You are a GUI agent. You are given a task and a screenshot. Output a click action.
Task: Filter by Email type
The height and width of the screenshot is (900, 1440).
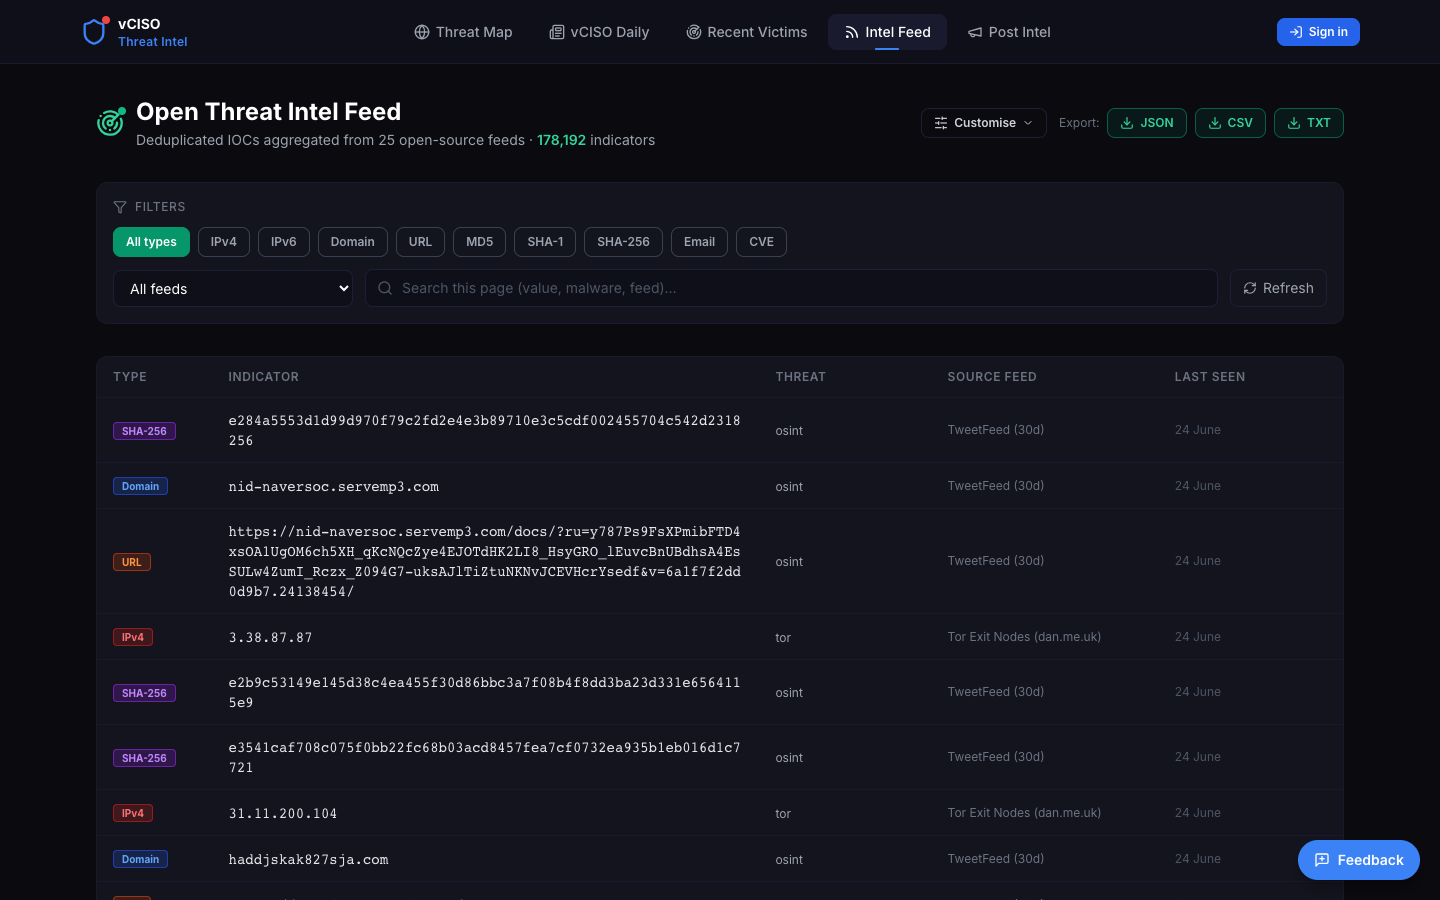[x=699, y=242]
